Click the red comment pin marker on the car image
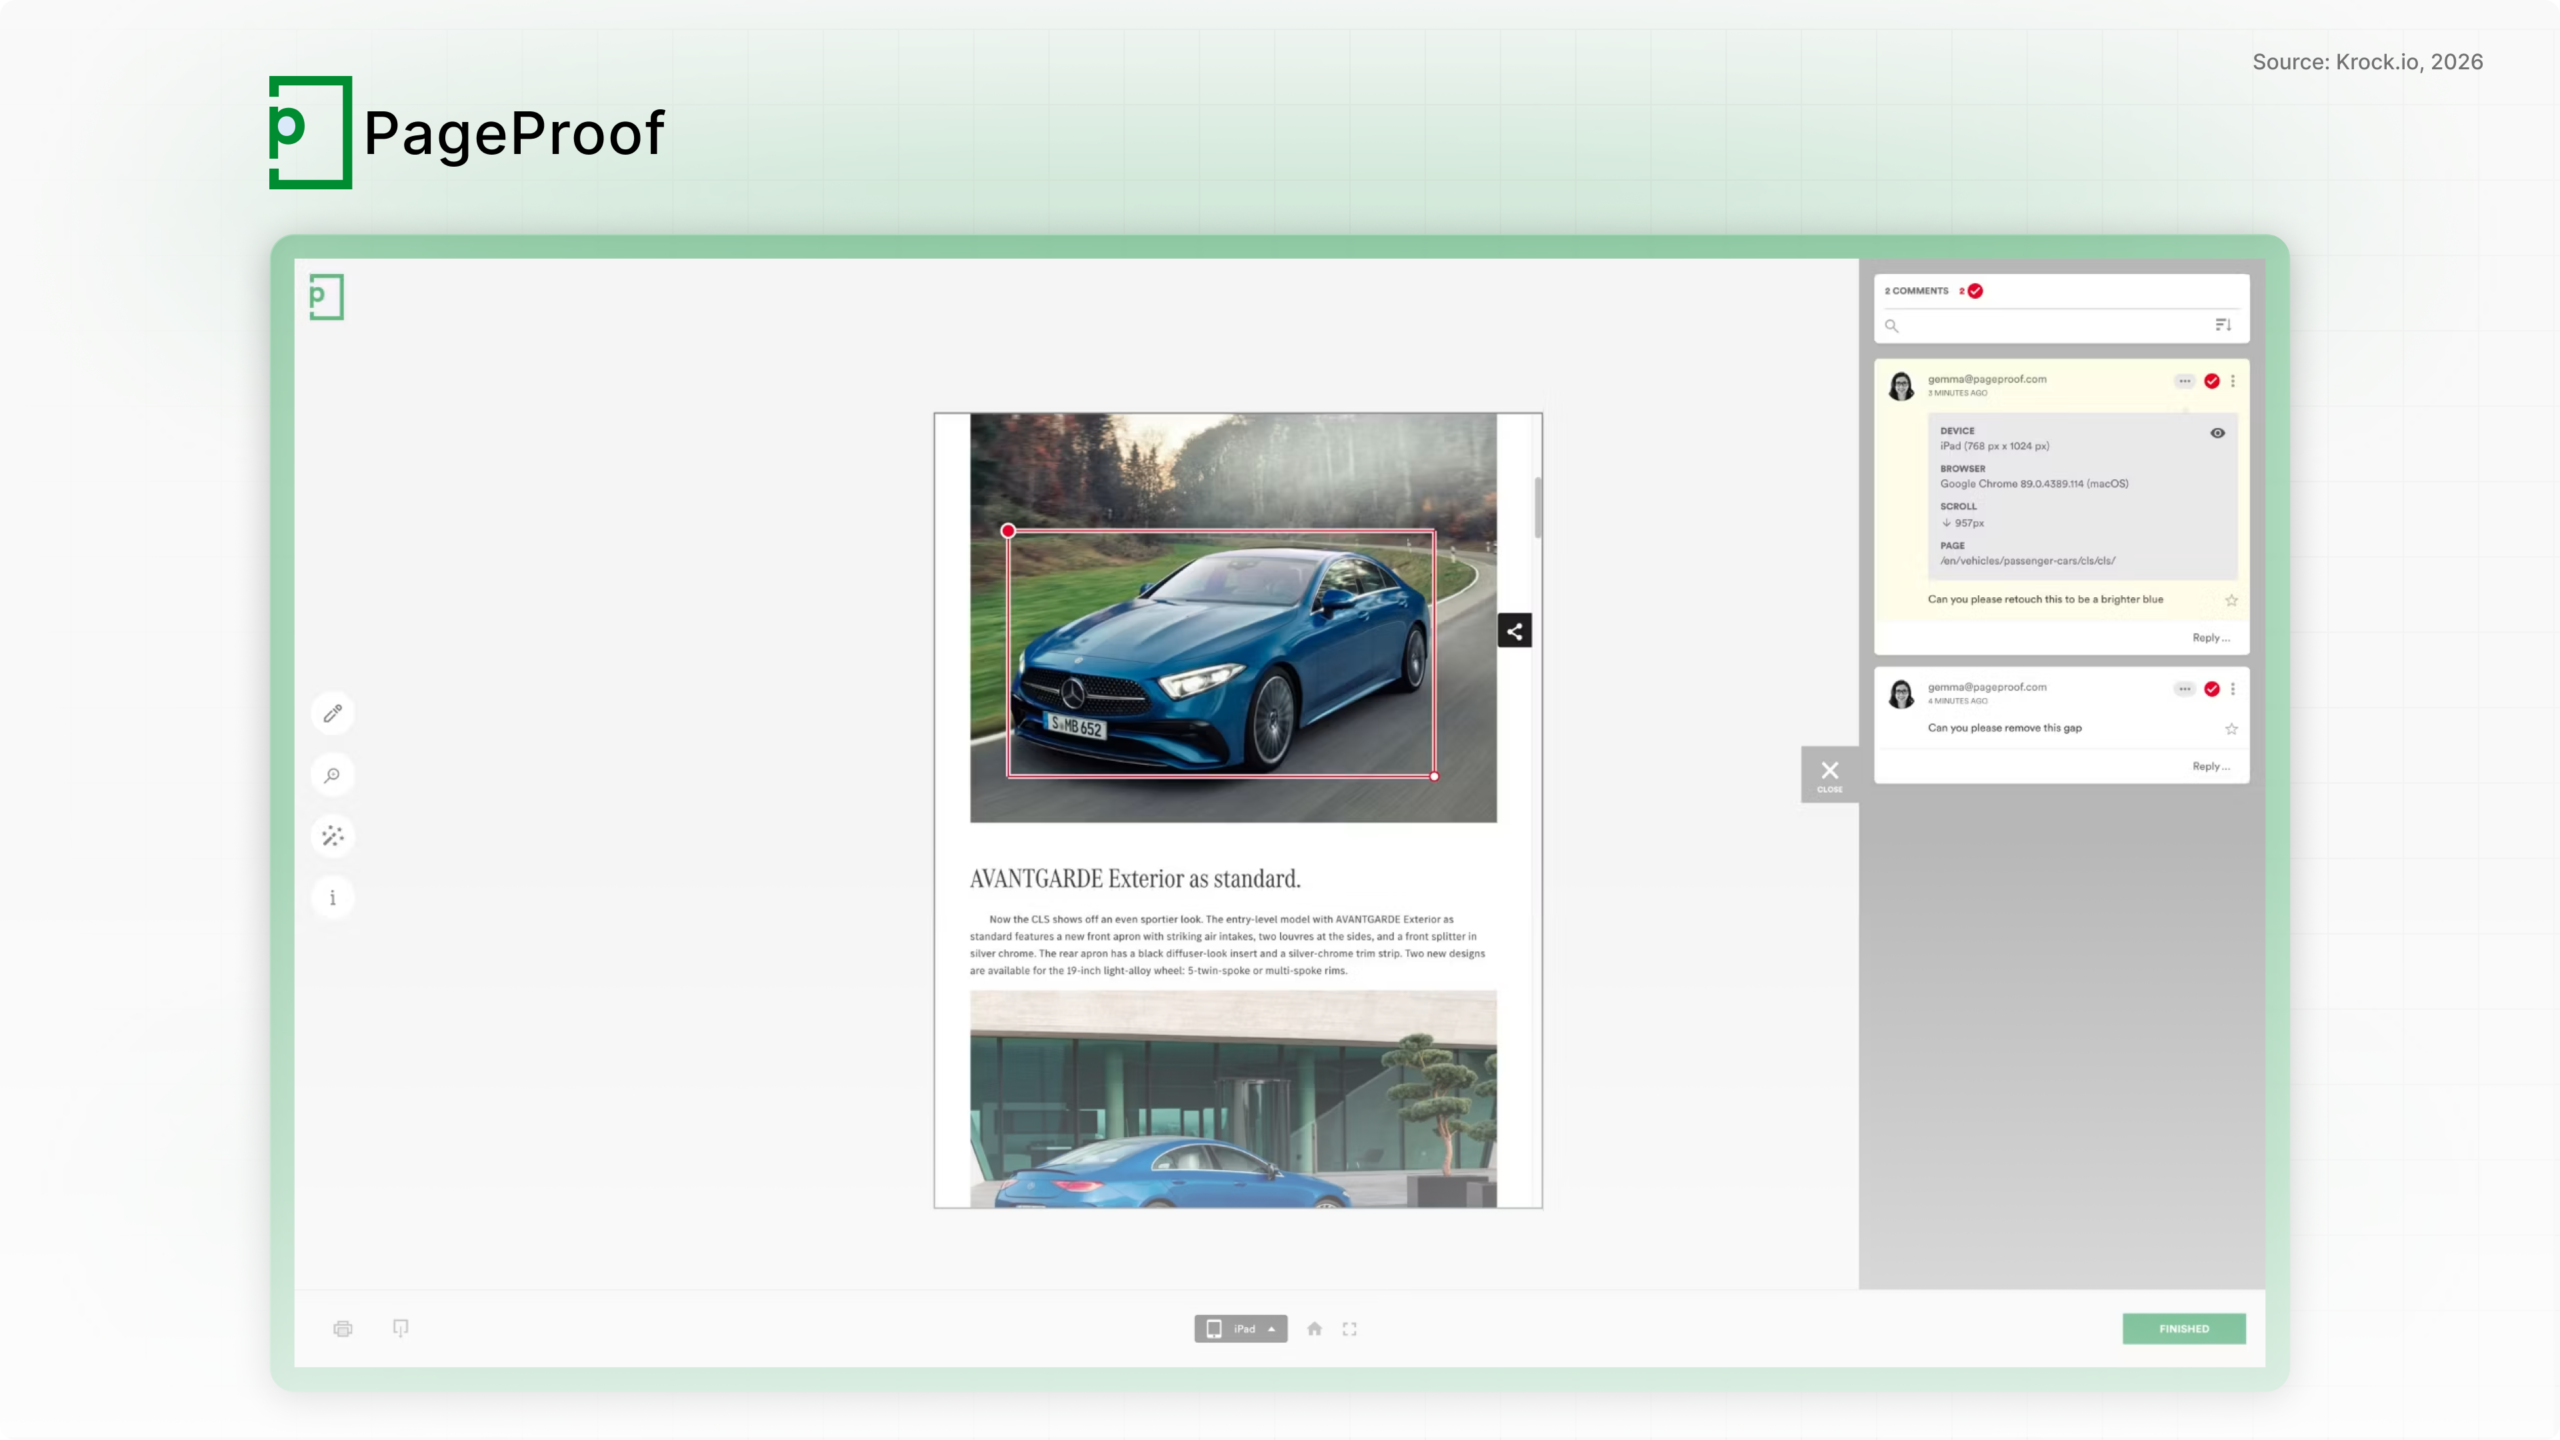This screenshot has width=2560, height=1440. 1008,531
